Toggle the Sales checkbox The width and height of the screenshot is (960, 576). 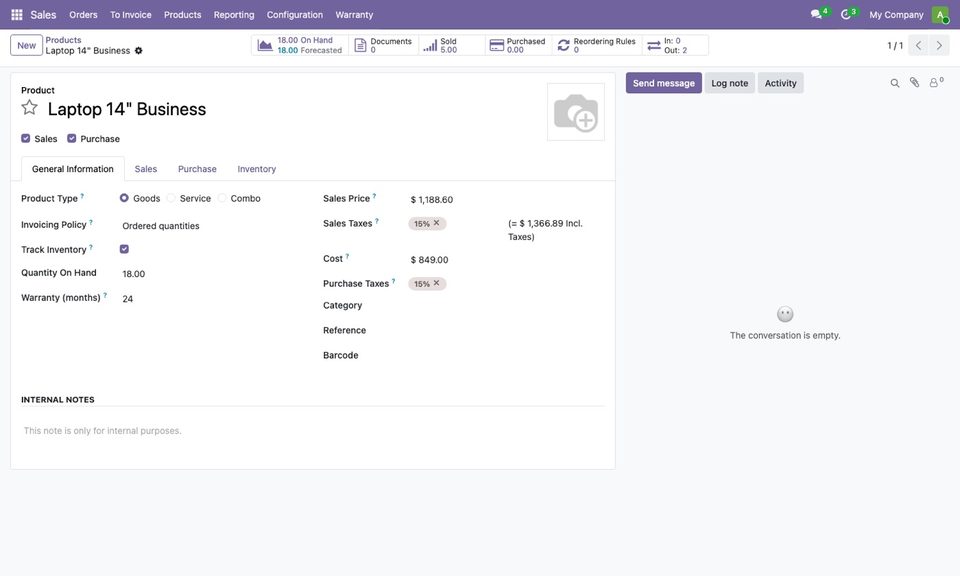[x=26, y=138]
